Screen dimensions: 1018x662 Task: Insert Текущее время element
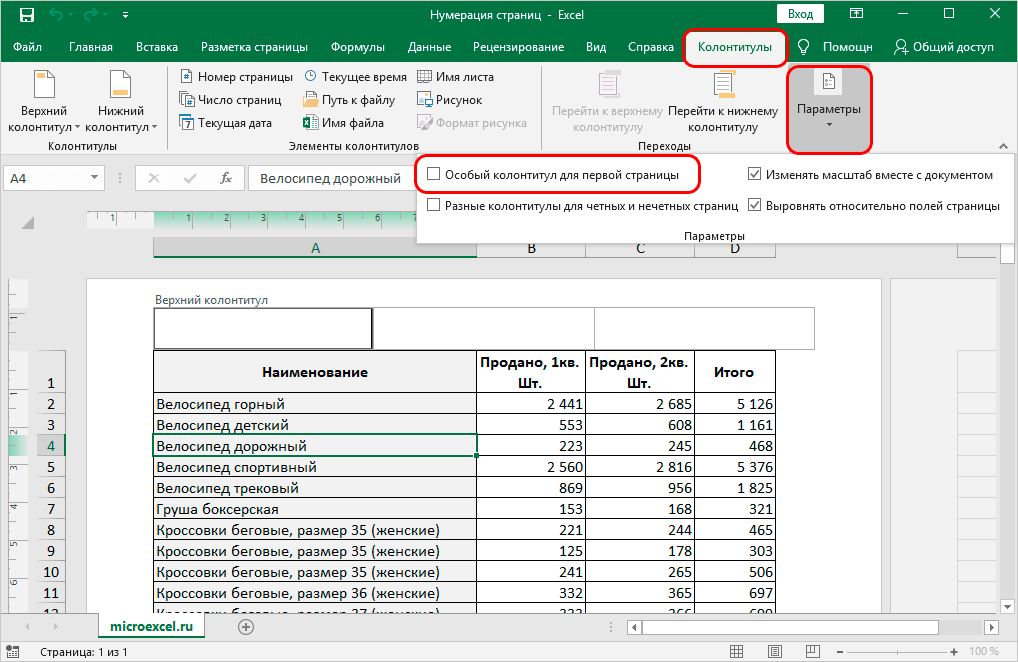[355, 77]
